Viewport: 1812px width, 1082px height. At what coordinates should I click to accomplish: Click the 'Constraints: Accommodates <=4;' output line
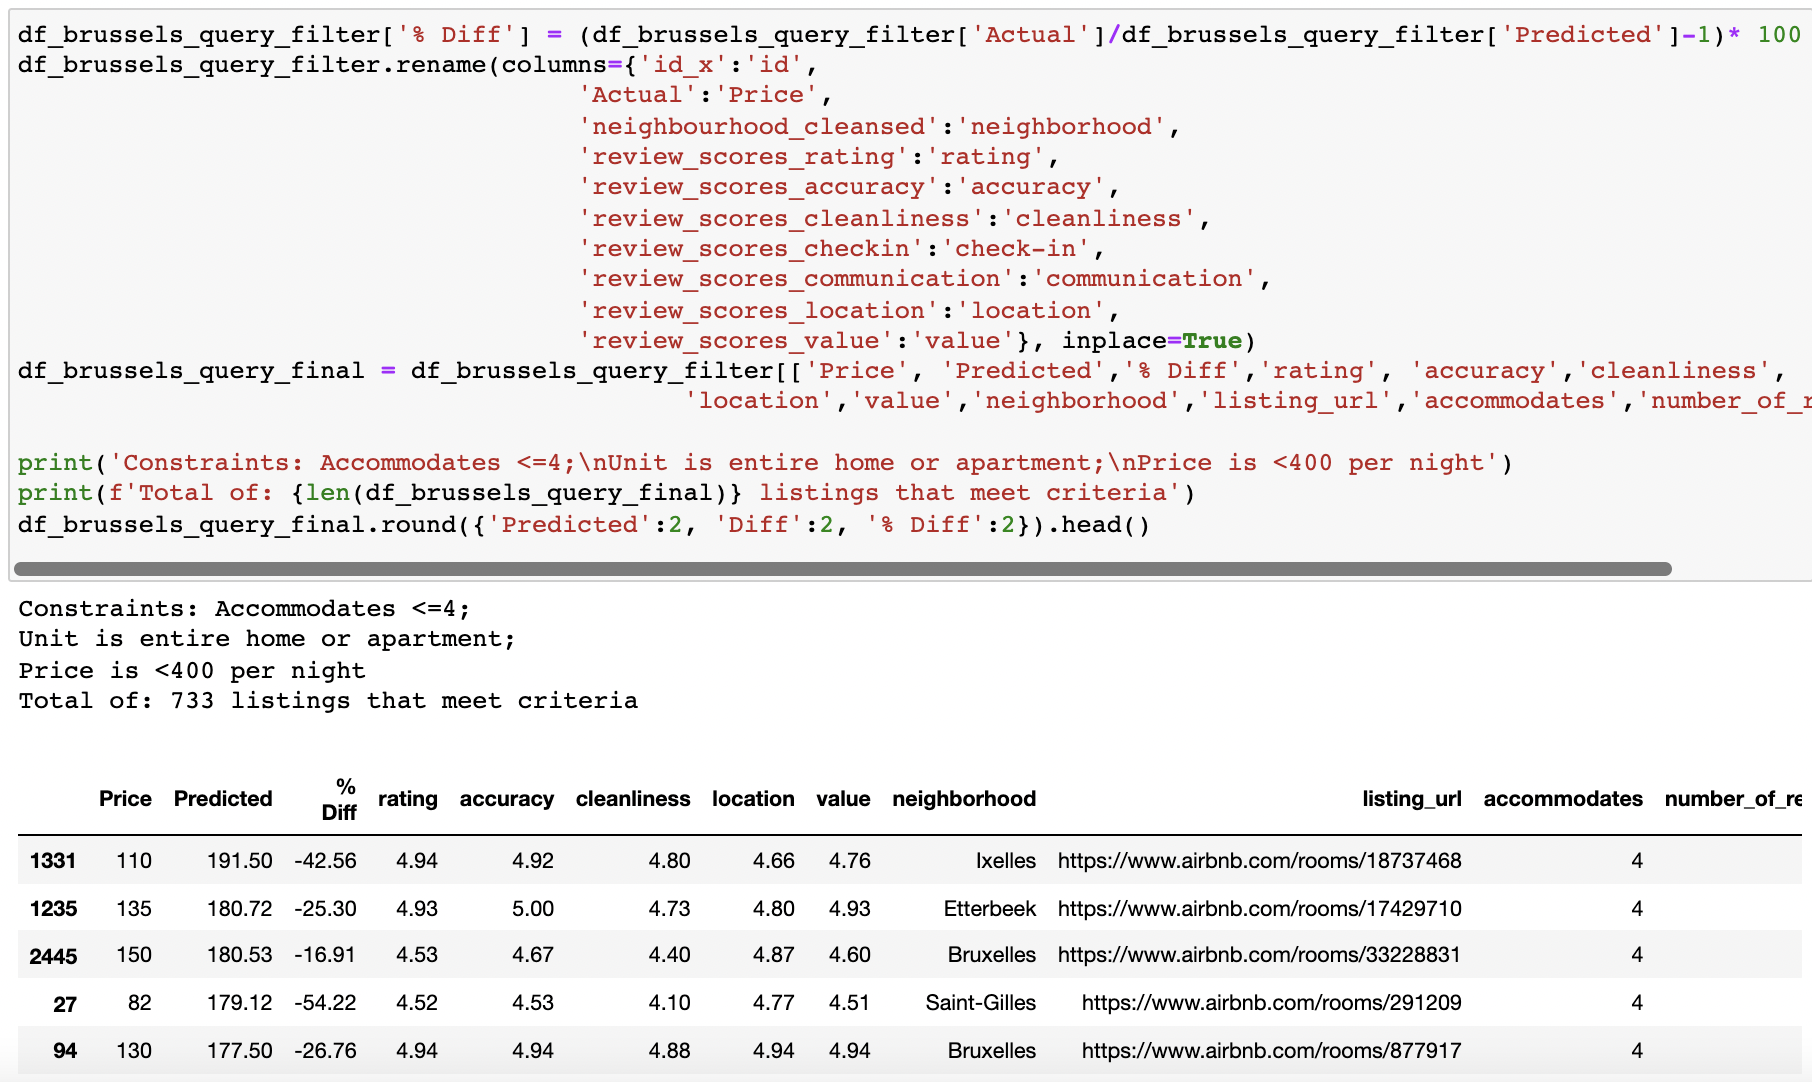tap(244, 609)
